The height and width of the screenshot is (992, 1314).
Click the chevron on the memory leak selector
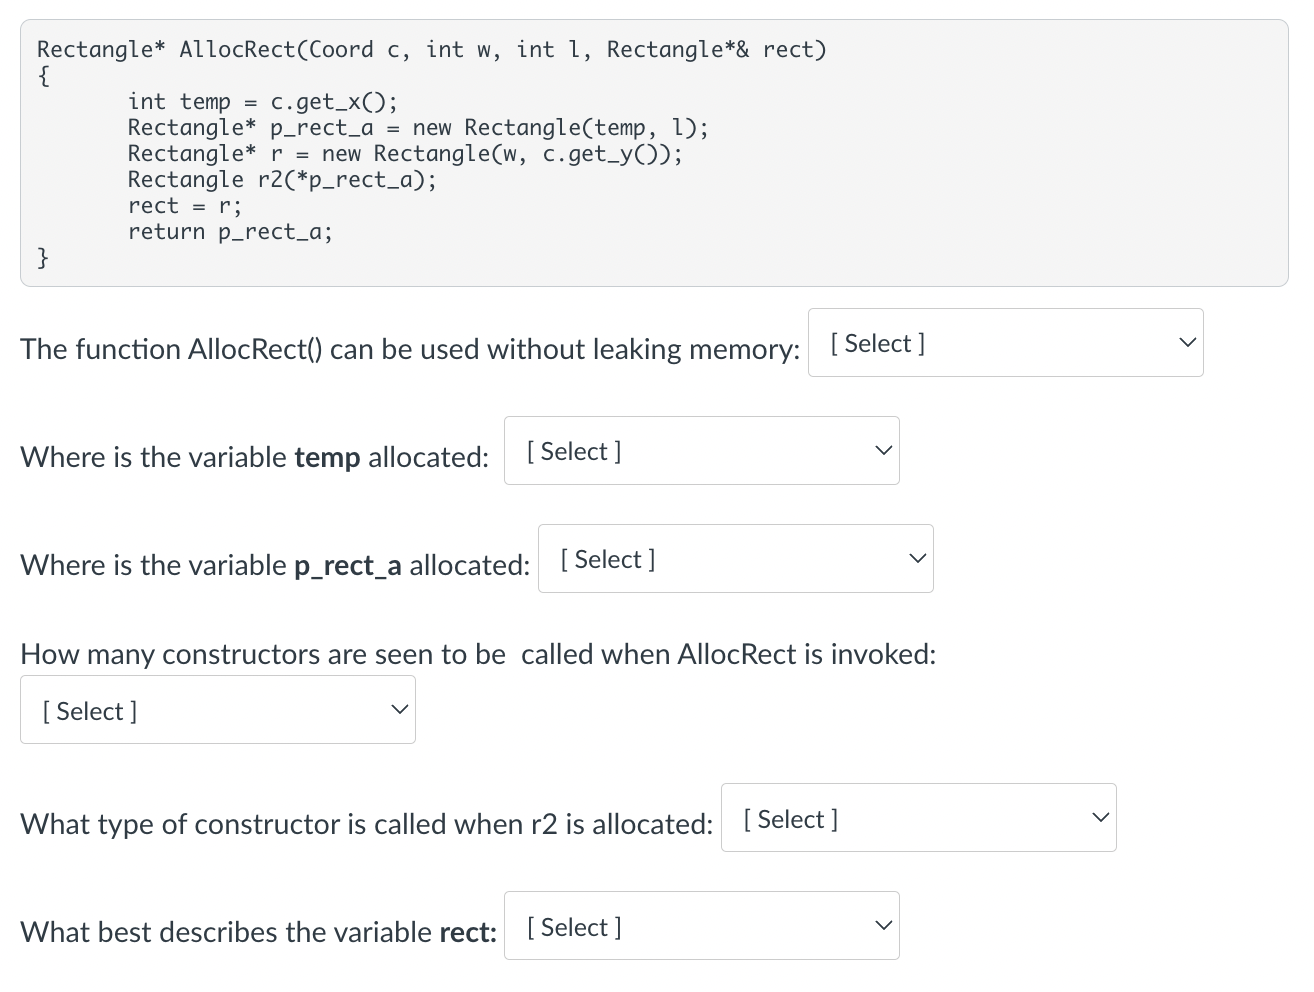tap(1187, 342)
